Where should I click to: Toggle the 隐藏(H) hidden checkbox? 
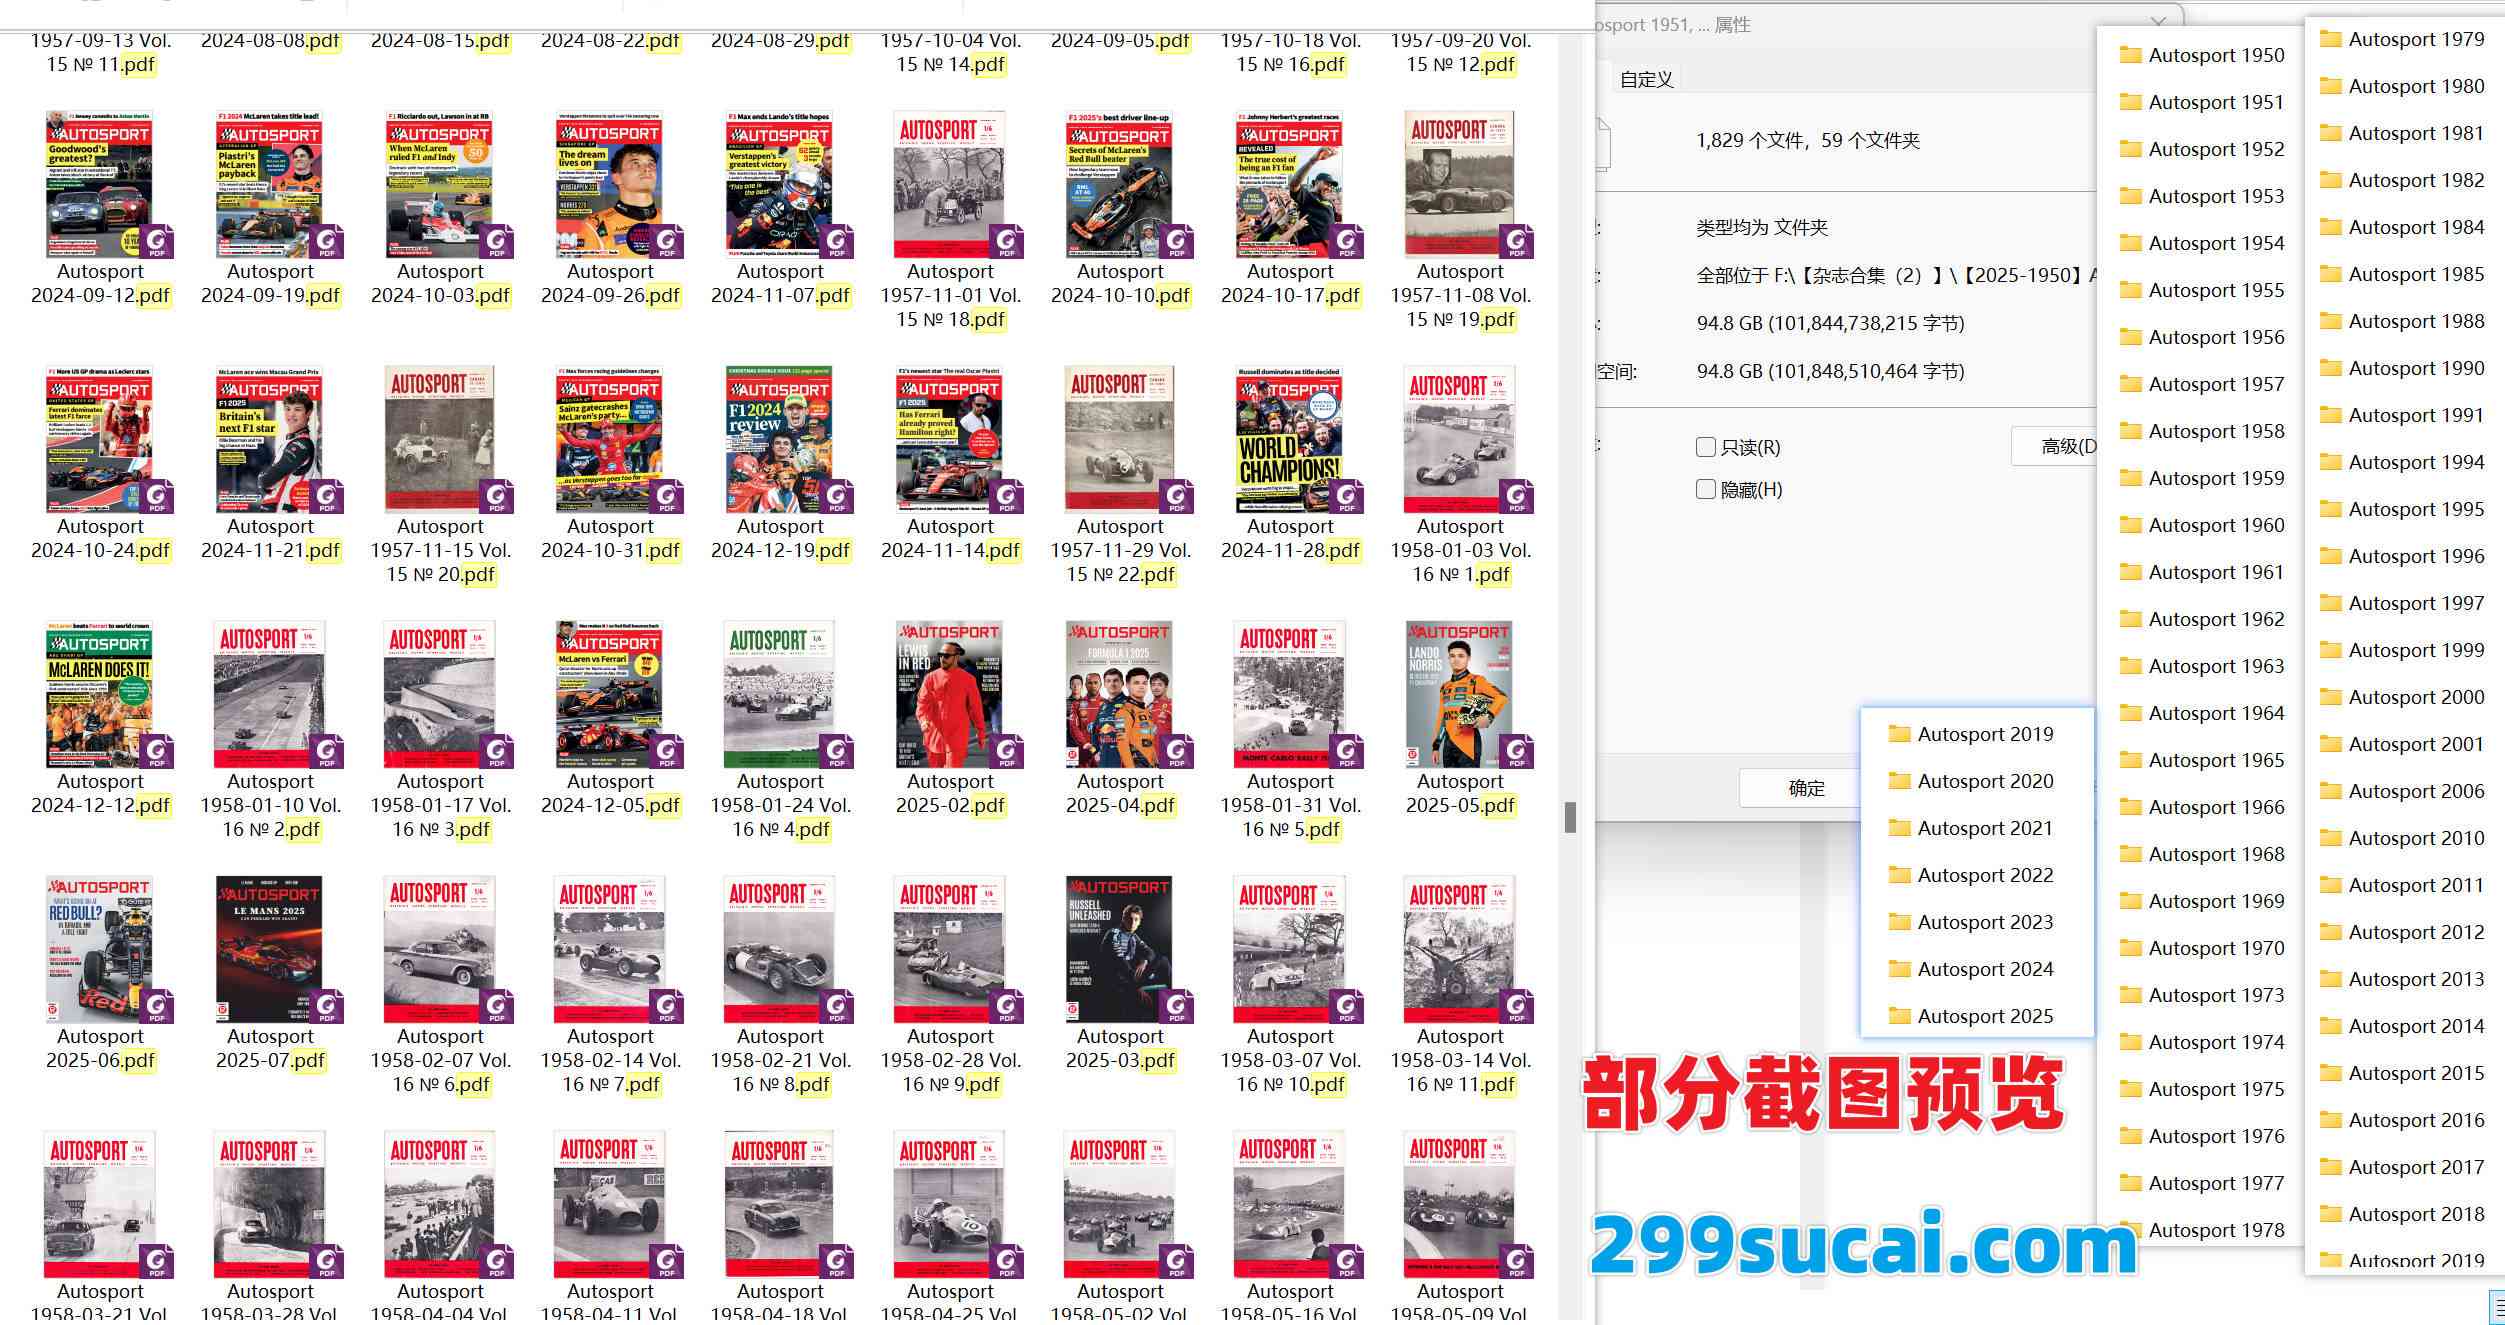1706,489
